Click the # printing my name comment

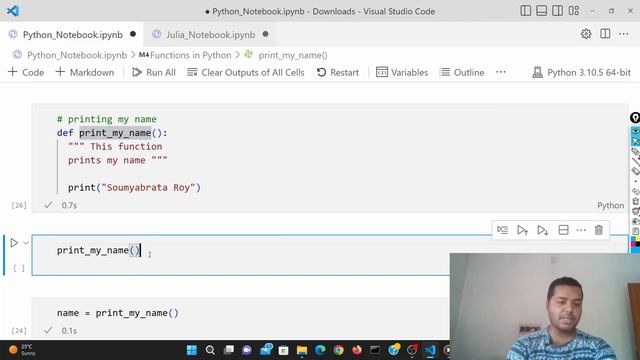pyautogui.click(x=107, y=119)
